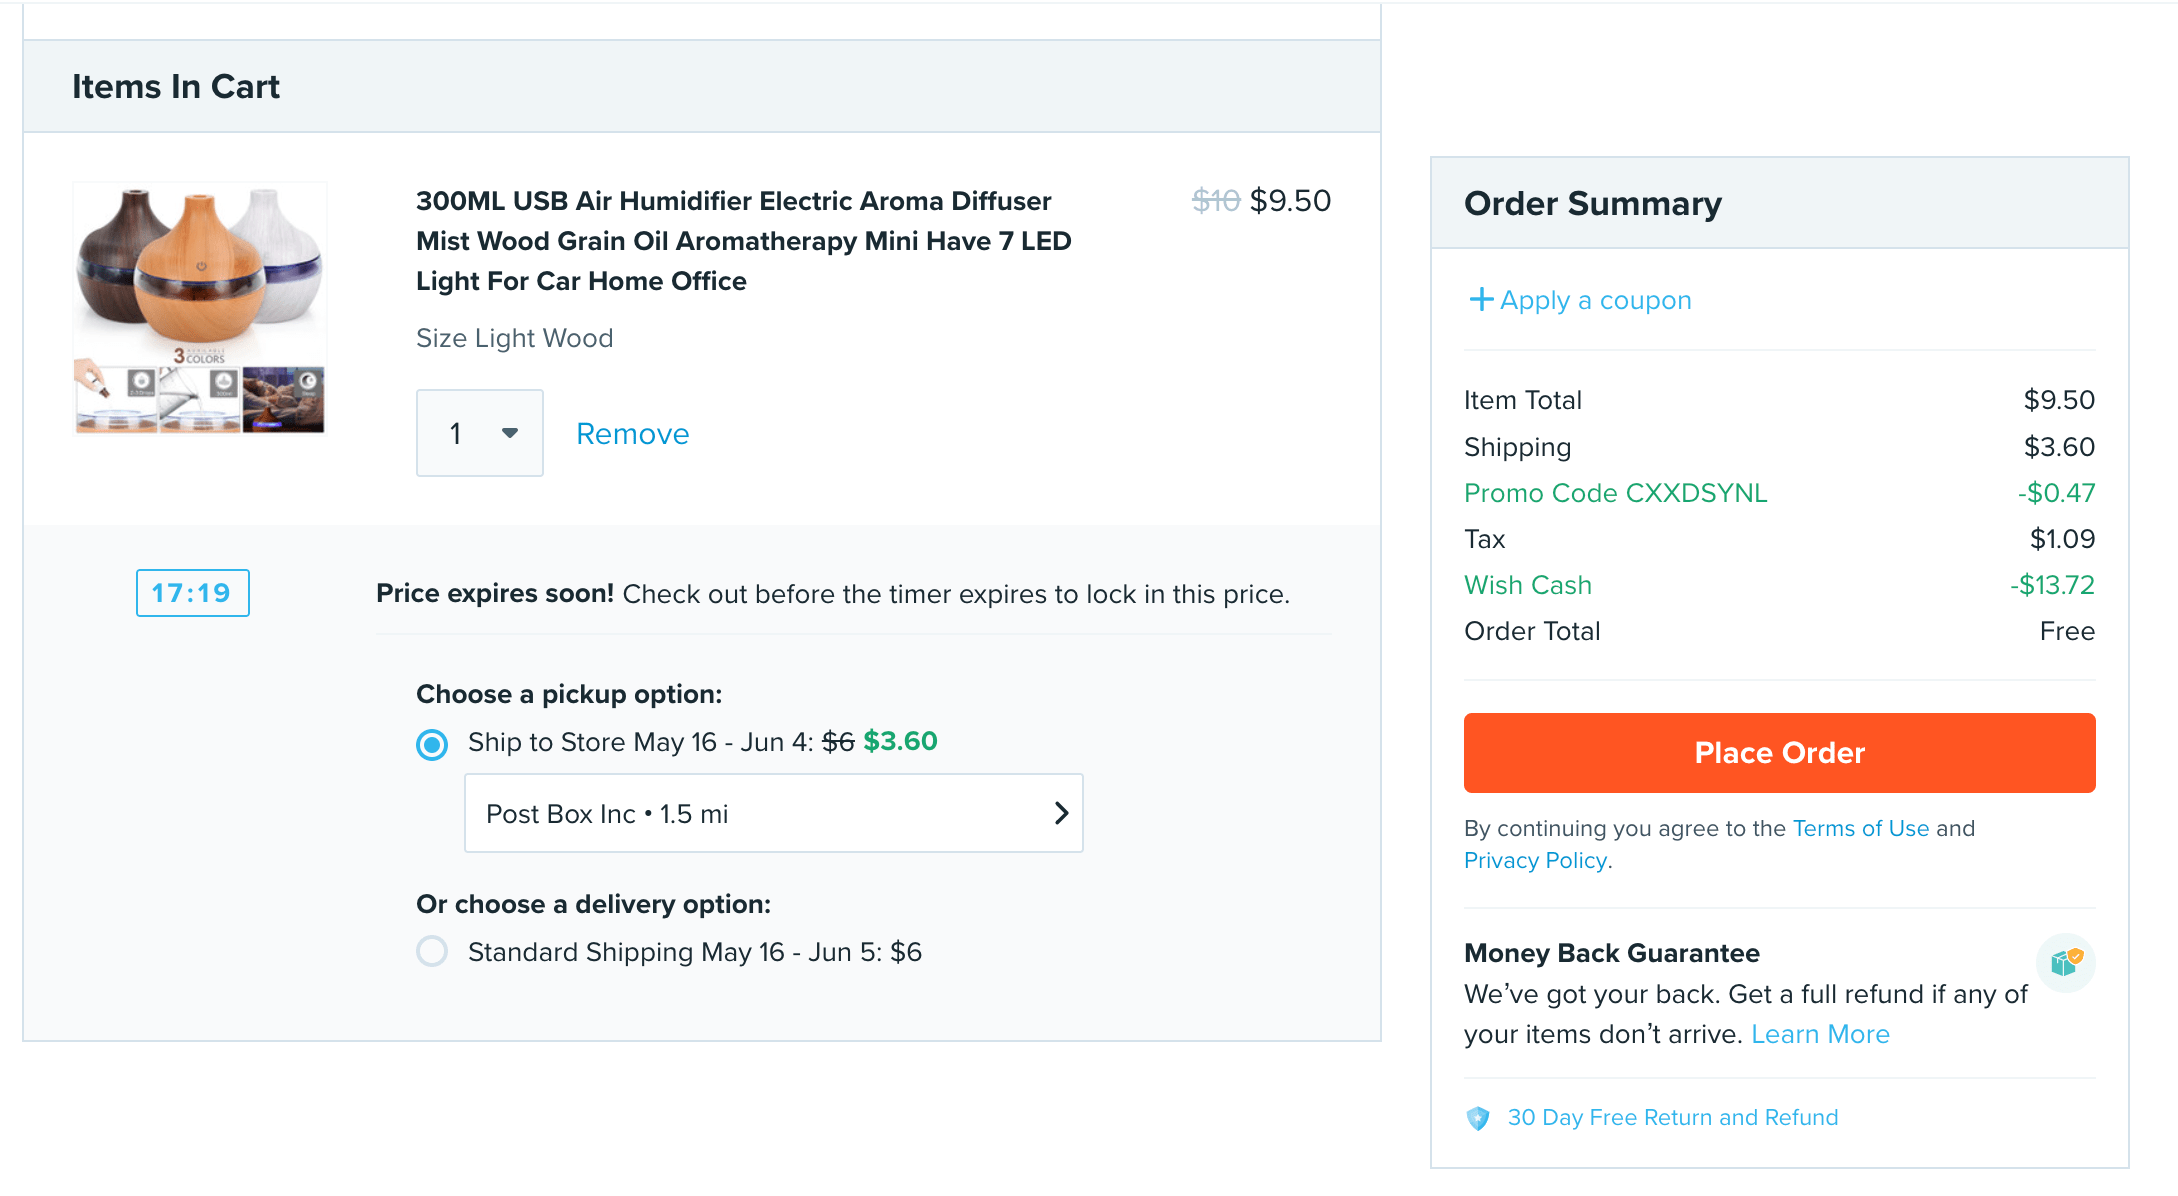
Task: Remove the humidifier from the cart
Action: tap(632, 433)
